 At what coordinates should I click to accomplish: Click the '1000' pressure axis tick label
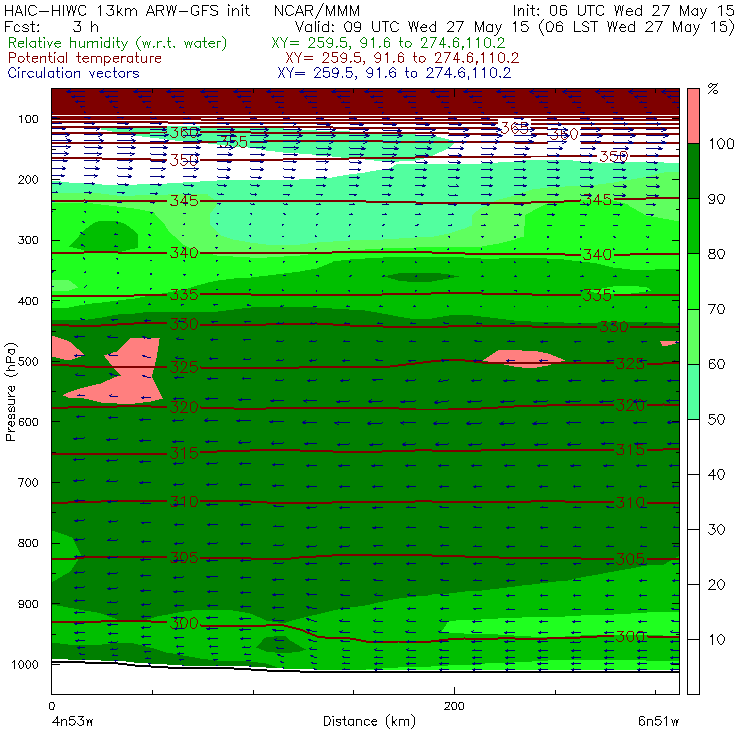(25, 664)
